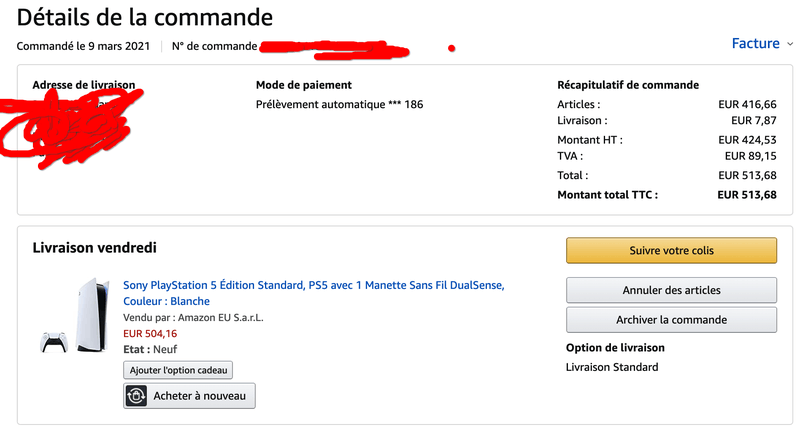The width and height of the screenshot is (800, 430).
Task: Click the Détails de la commande title
Action: point(144,16)
